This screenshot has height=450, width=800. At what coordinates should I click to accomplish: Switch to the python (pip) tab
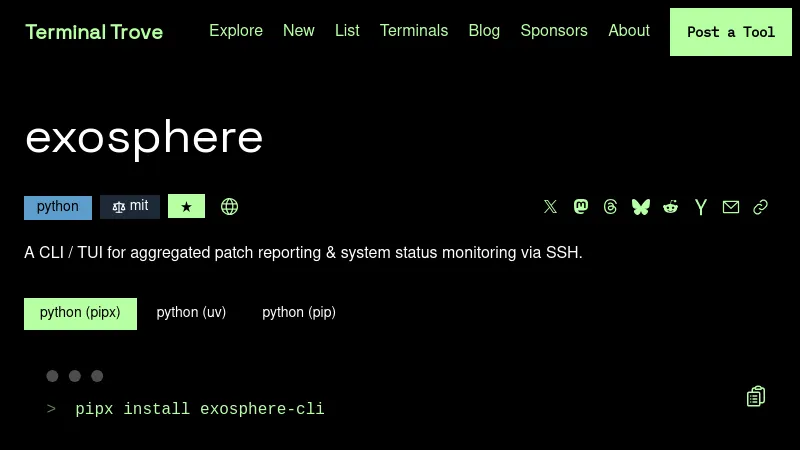pos(299,313)
